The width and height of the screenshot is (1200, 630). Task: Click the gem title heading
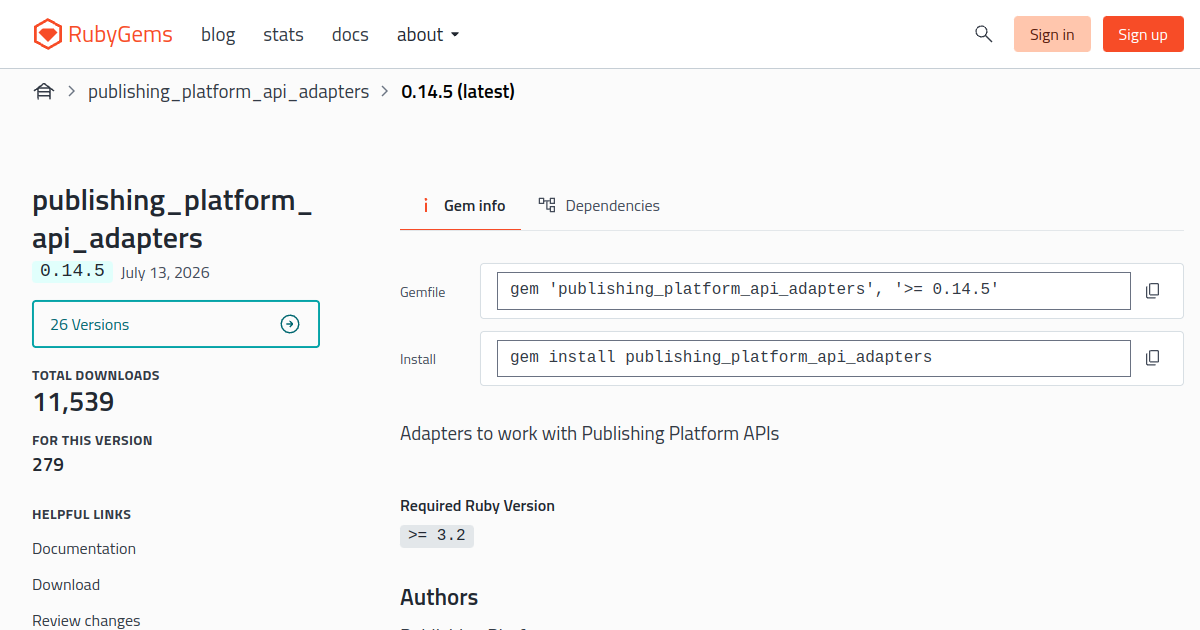[x=172, y=219]
